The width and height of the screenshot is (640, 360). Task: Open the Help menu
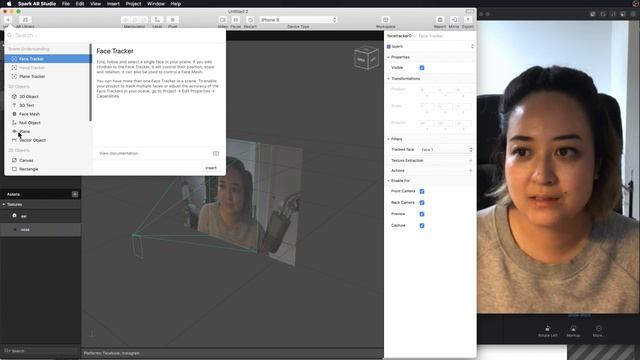click(176, 4)
